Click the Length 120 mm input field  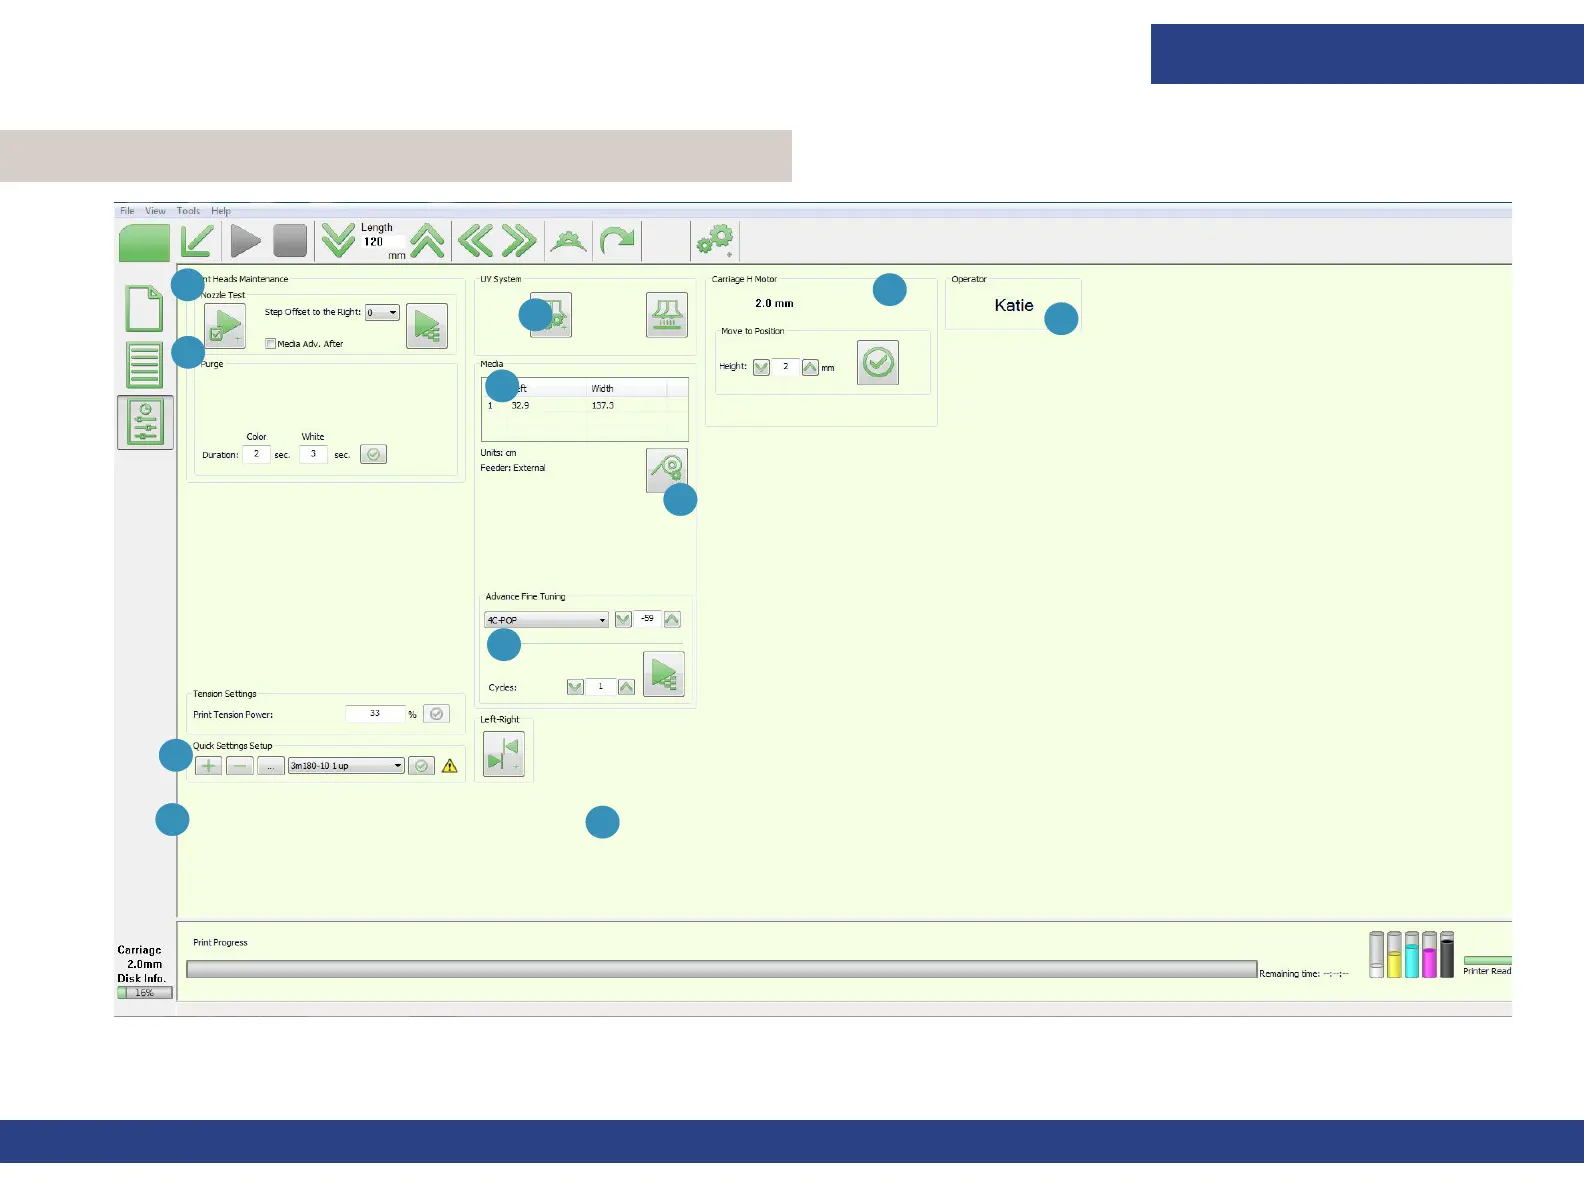point(383,242)
